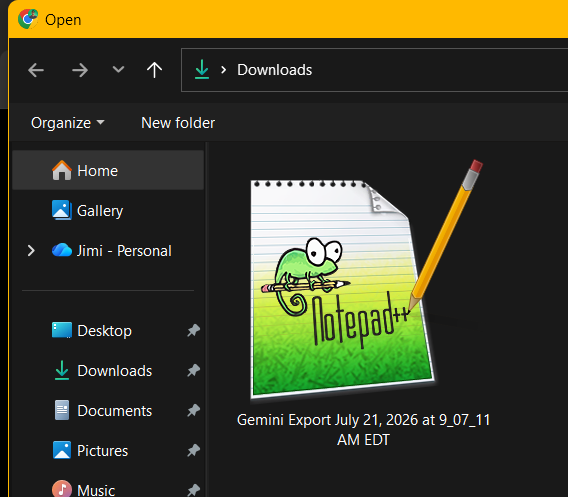The width and height of the screenshot is (568, 497).
Task: Click the Pictures folder icon
Action: click(x=62, y=450)
